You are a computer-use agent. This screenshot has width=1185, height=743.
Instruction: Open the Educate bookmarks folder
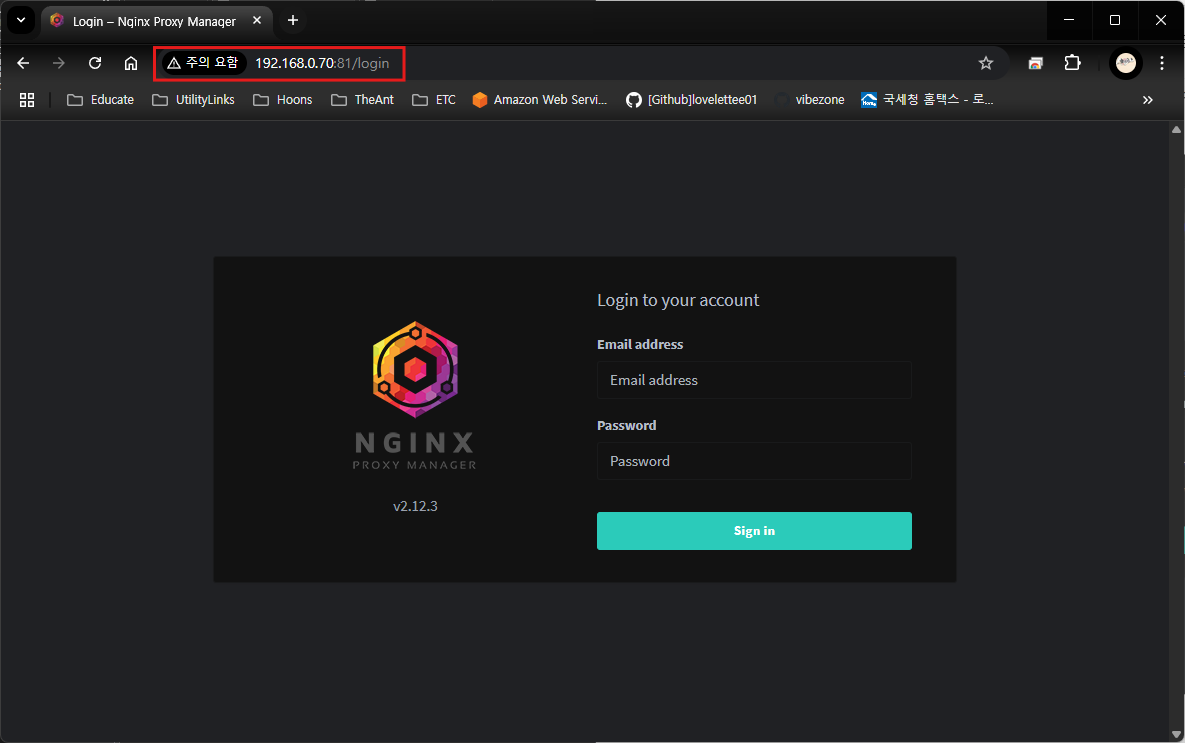click(101, 100)
